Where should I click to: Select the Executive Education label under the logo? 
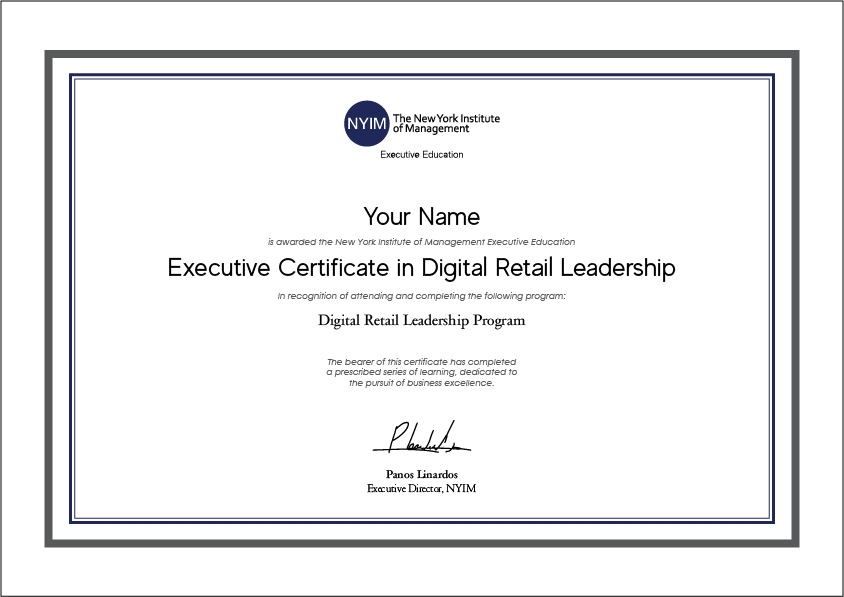click(421, 155)
